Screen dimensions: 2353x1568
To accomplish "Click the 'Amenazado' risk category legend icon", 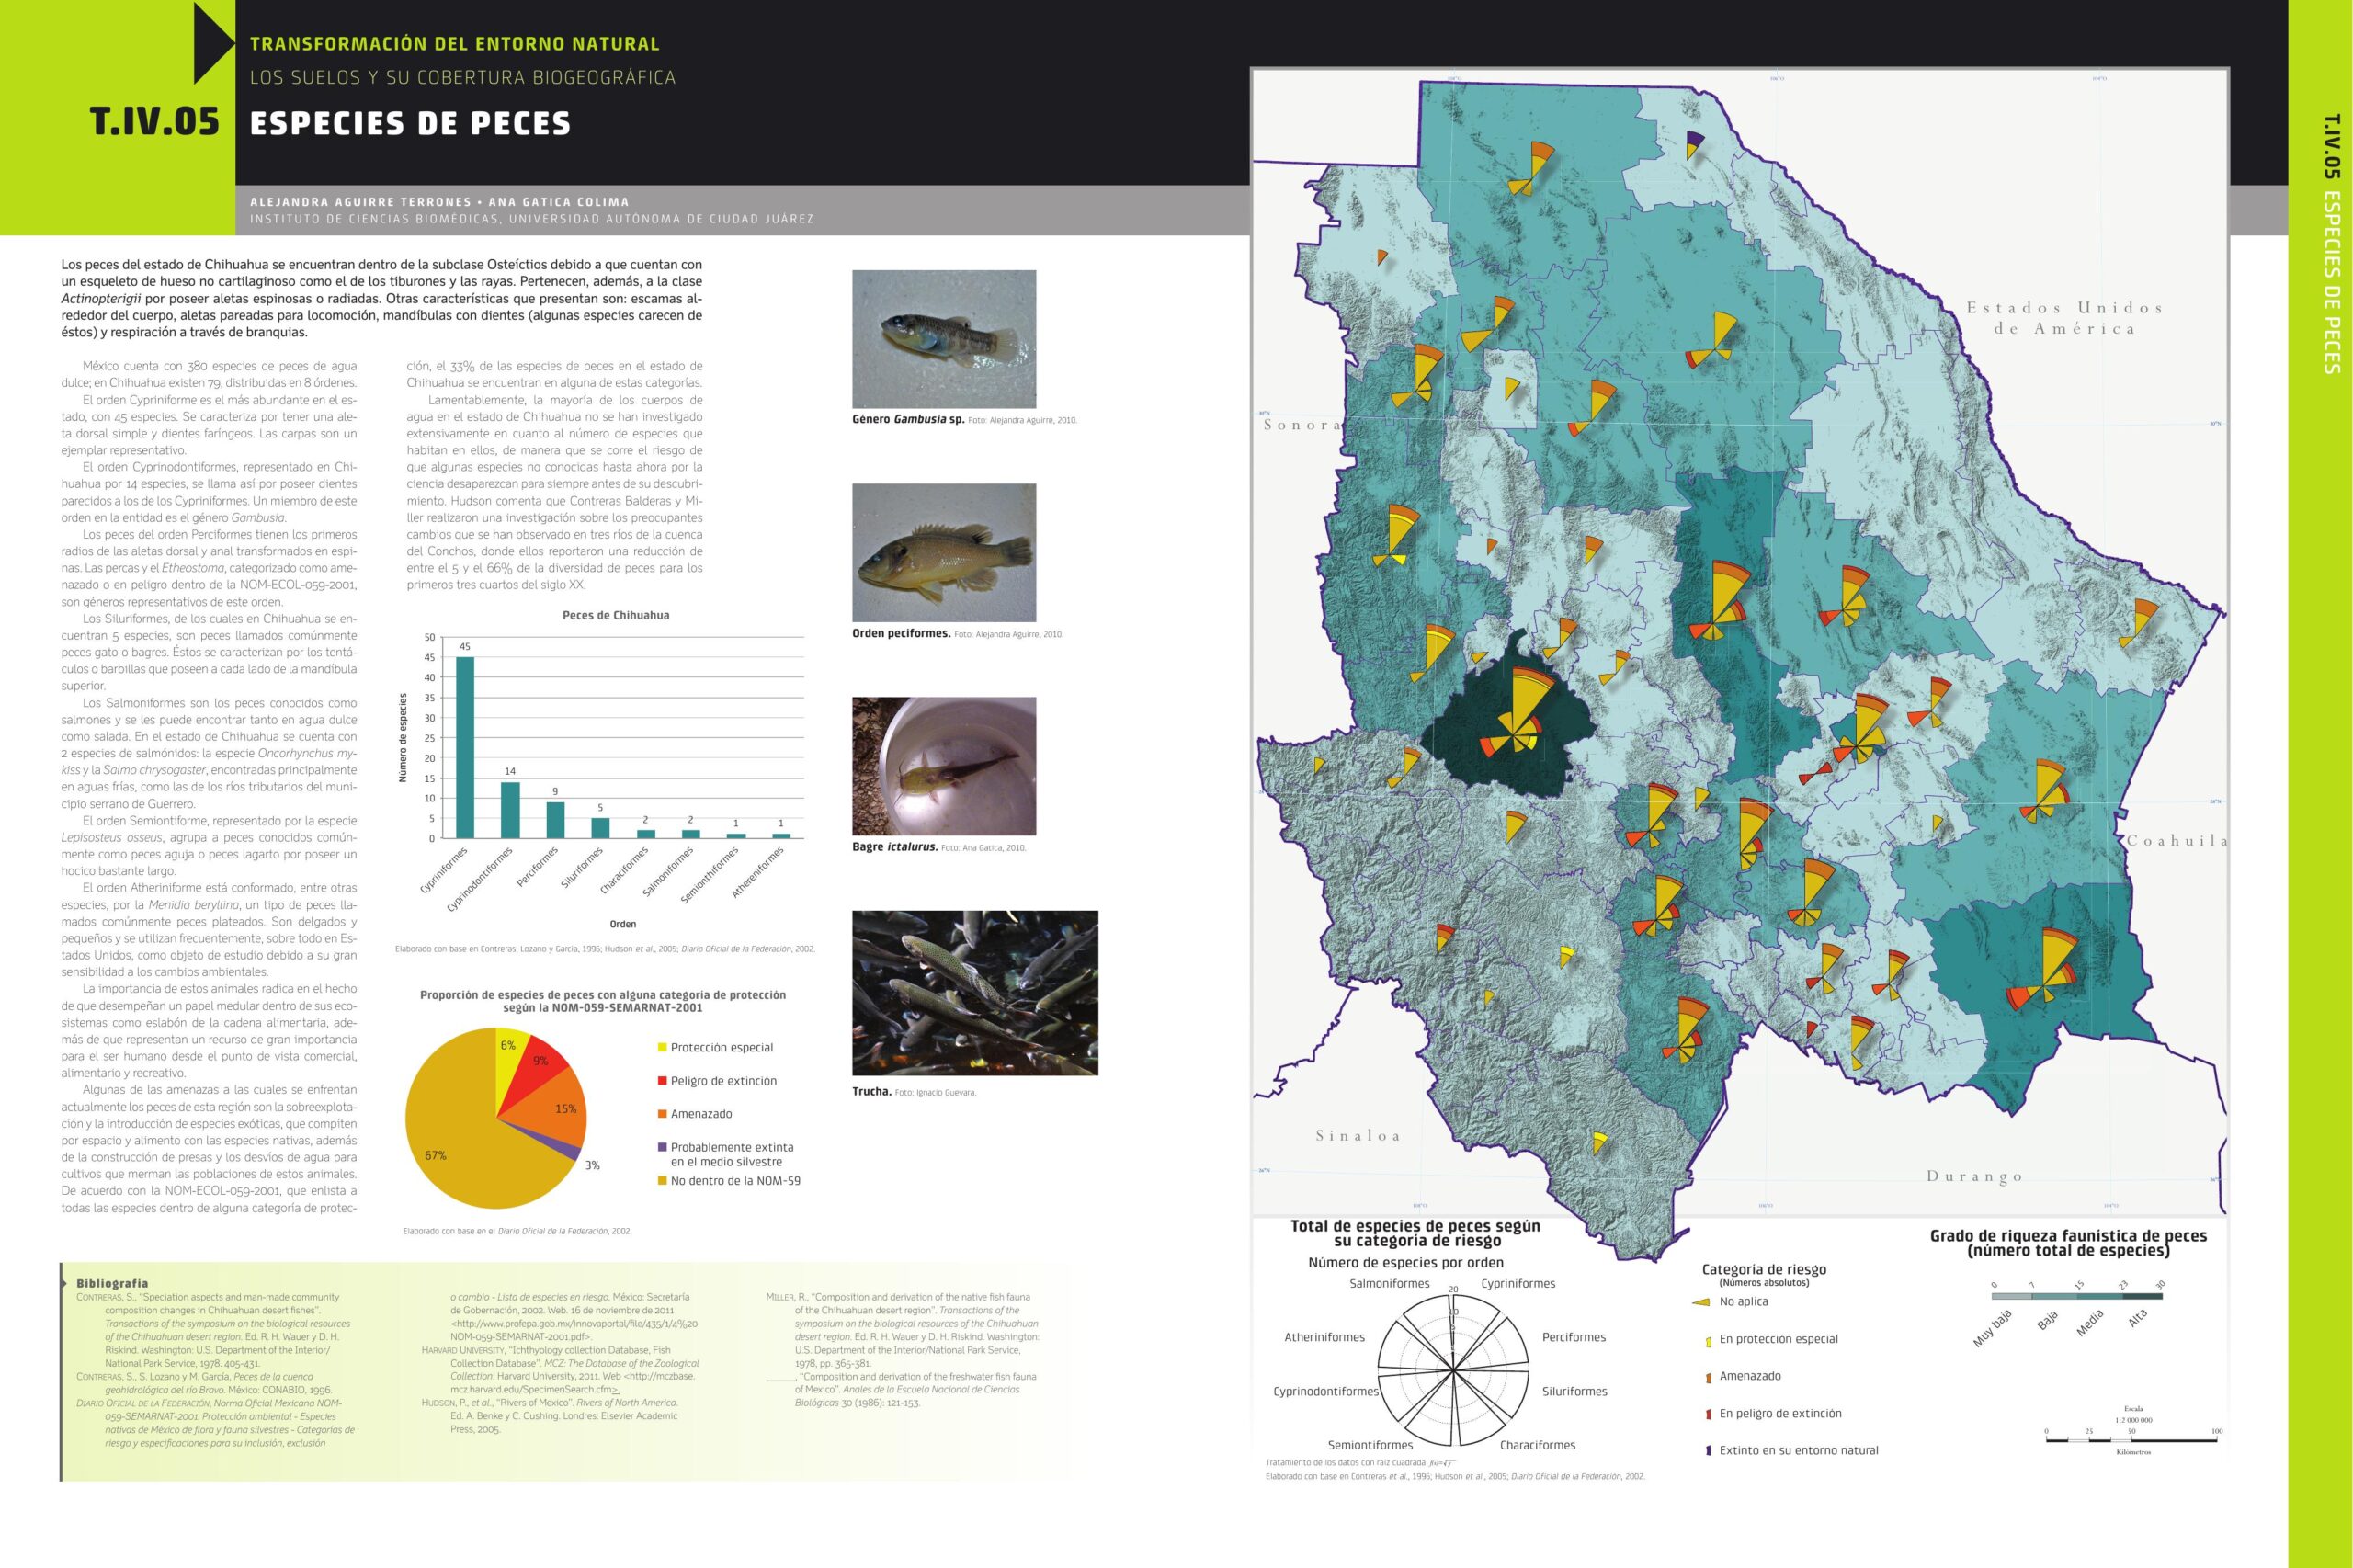I will click(1708, 1377).
